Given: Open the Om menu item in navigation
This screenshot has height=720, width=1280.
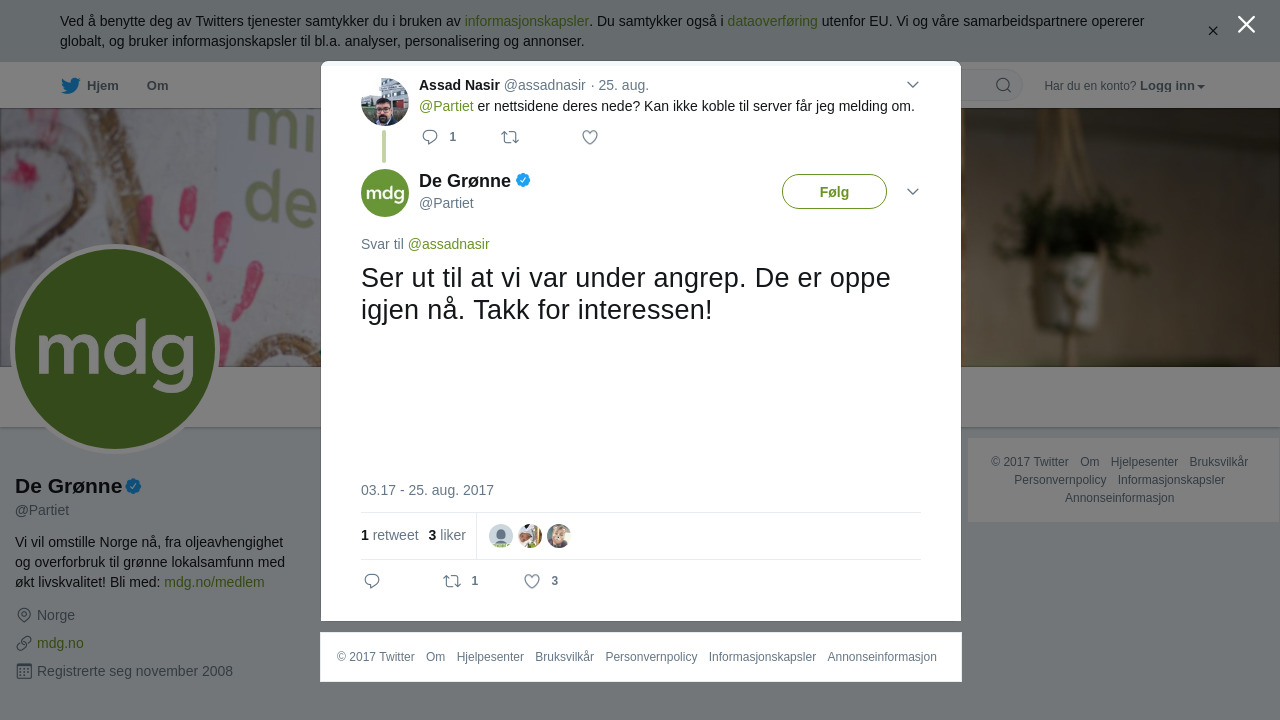Looking at the screenshot, I should click(158, 86).
